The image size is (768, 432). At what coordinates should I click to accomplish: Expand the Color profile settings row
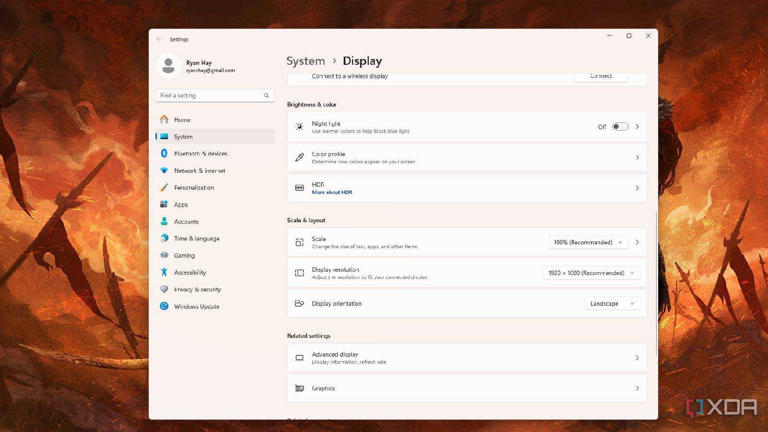pos(466,158)
